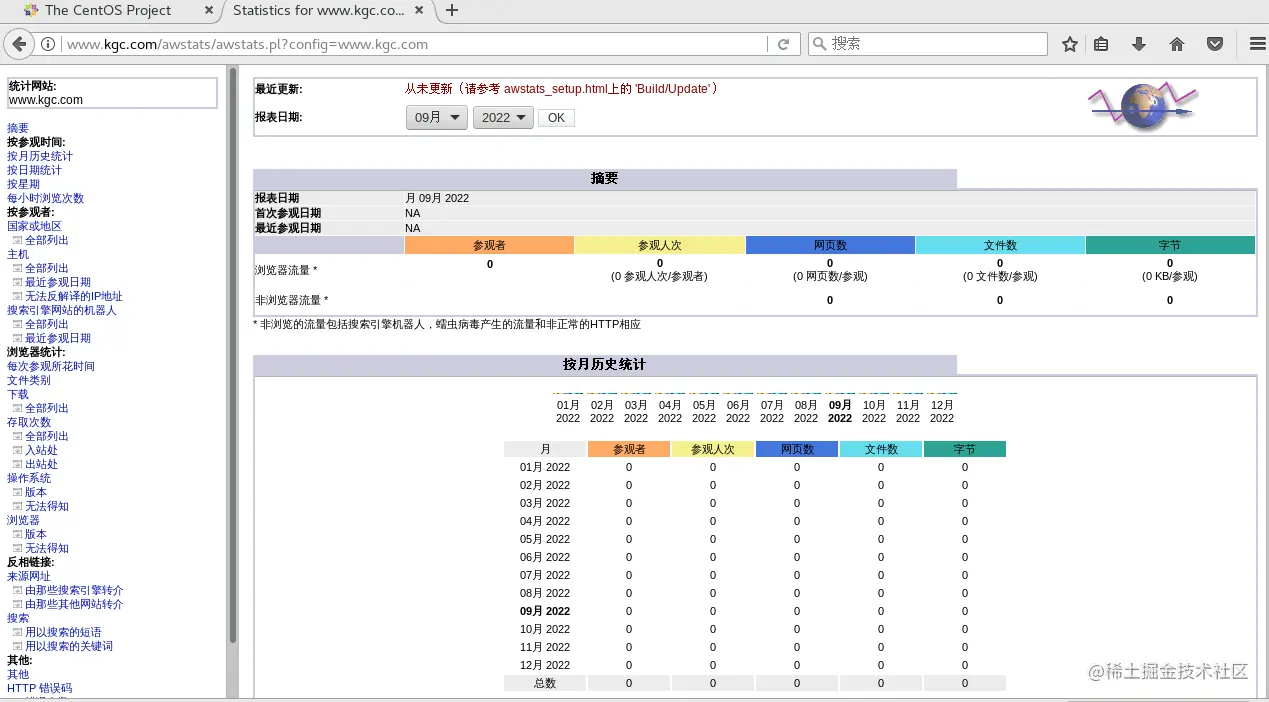Reload the AWStats statistics page

(x=783, y=44)
